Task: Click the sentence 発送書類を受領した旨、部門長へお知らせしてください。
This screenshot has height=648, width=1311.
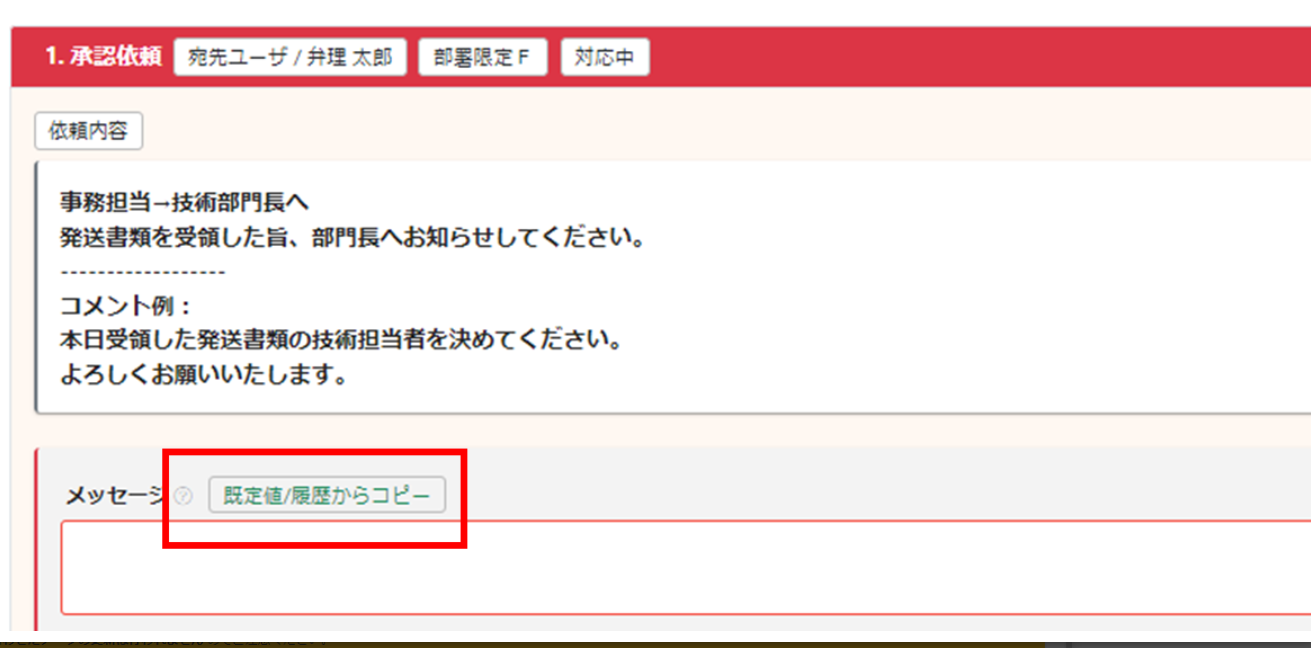Action: 352,240
